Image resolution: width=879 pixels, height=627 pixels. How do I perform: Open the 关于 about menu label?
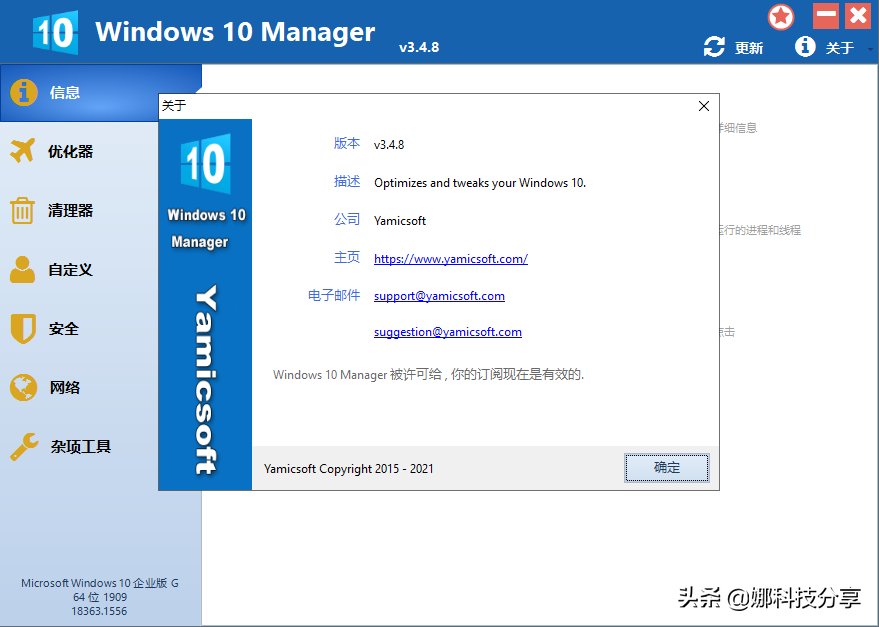click(x=839, y=48)
